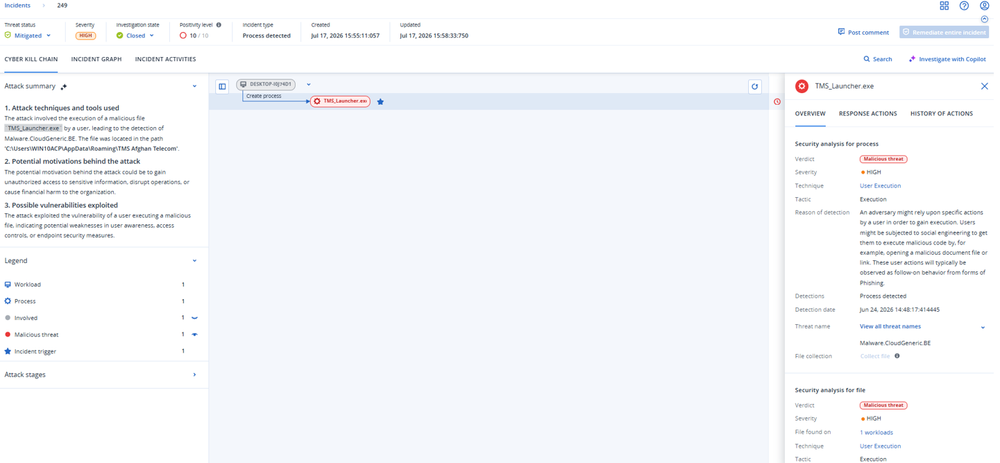Click Remediate entire incident button

click(944, 32)
